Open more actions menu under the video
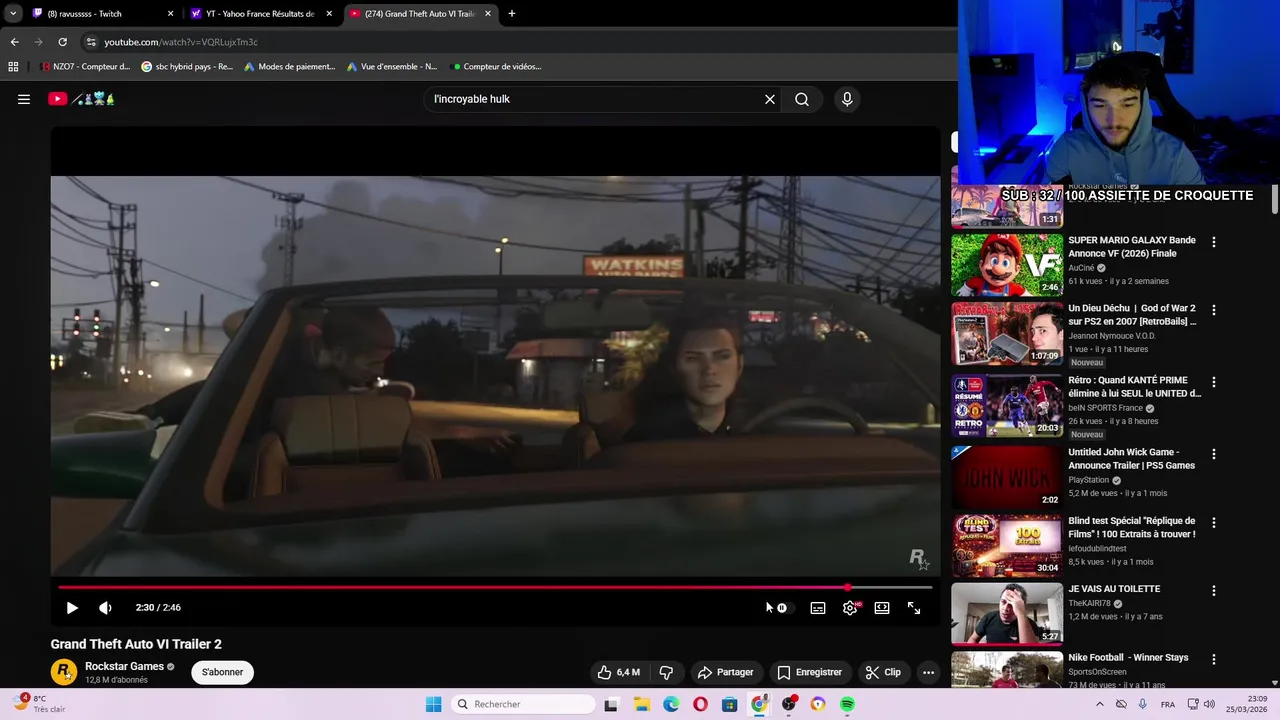 click(x=928, y=672)
